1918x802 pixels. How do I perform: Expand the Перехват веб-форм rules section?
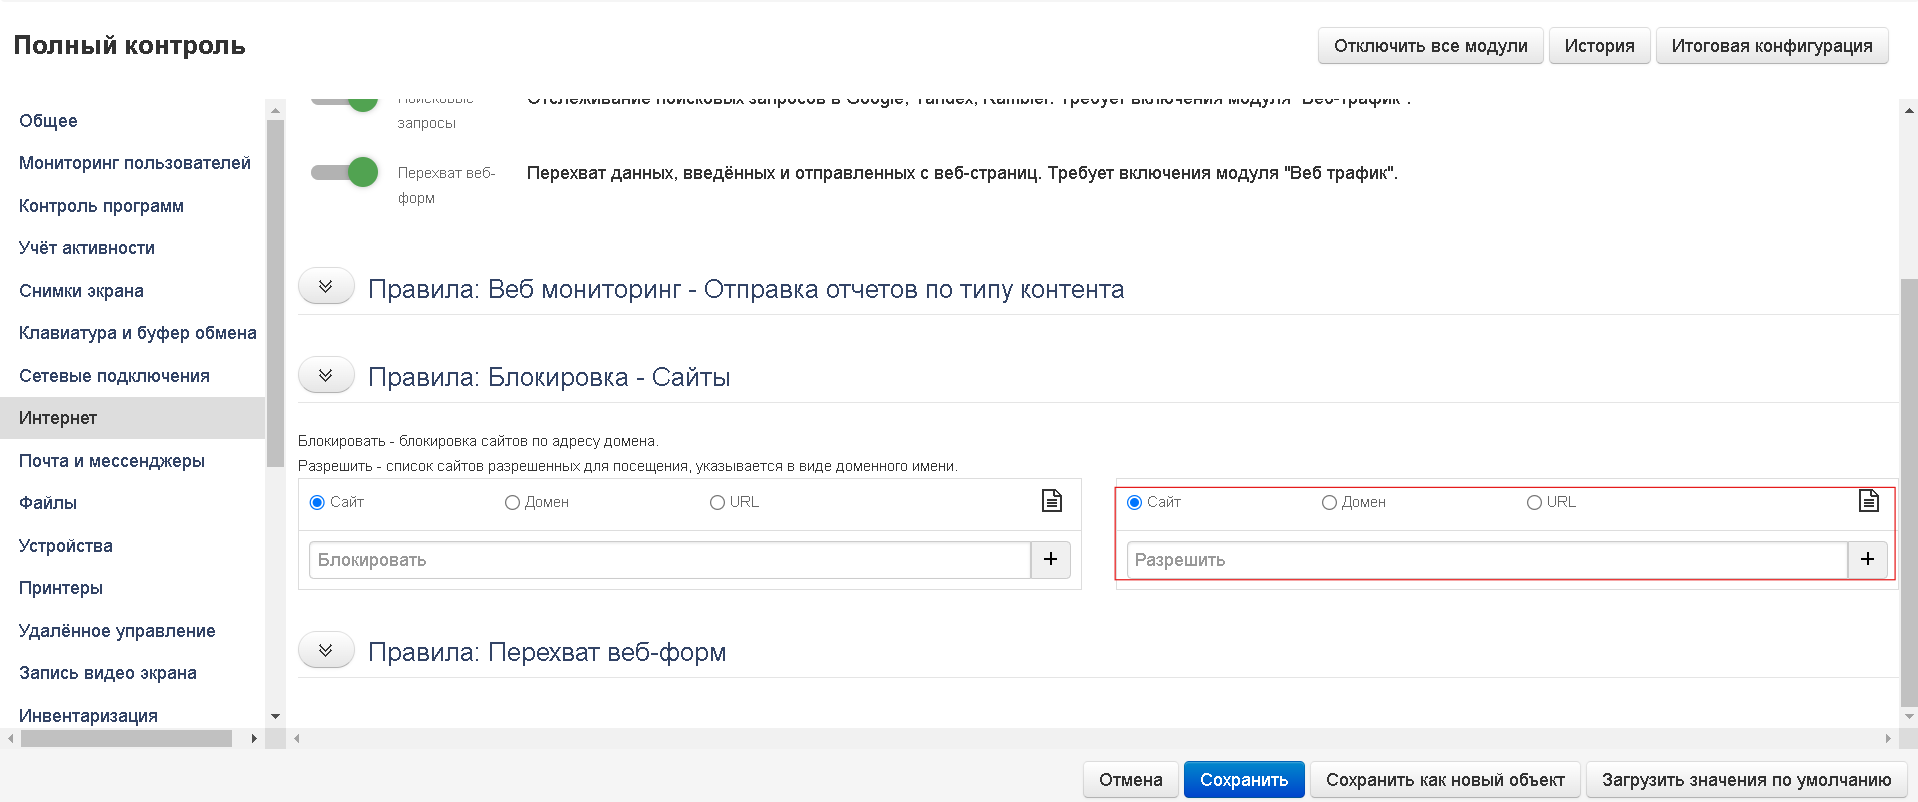click(x=326, y=650)
